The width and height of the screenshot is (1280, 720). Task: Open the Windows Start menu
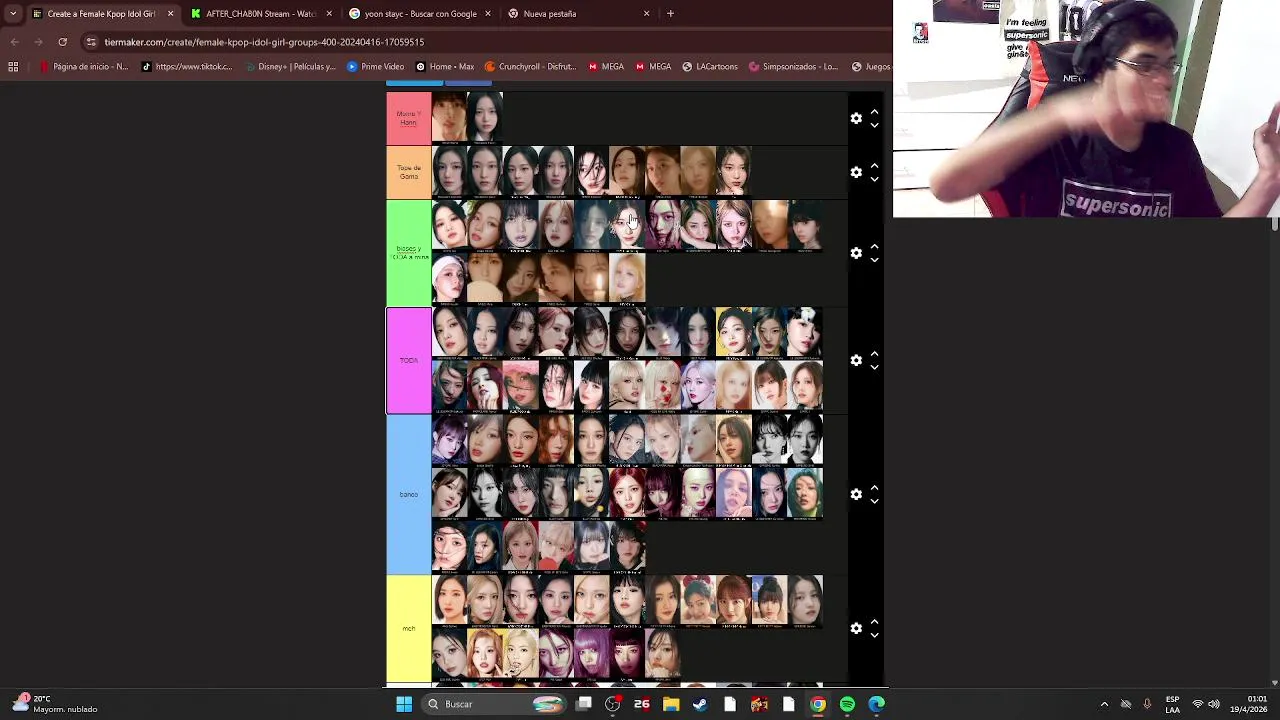click(404, 704)
